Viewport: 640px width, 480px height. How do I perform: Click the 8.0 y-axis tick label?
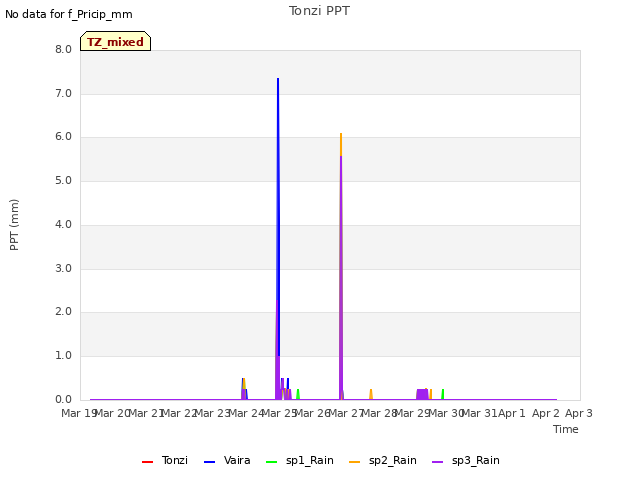tap(63, 49)
